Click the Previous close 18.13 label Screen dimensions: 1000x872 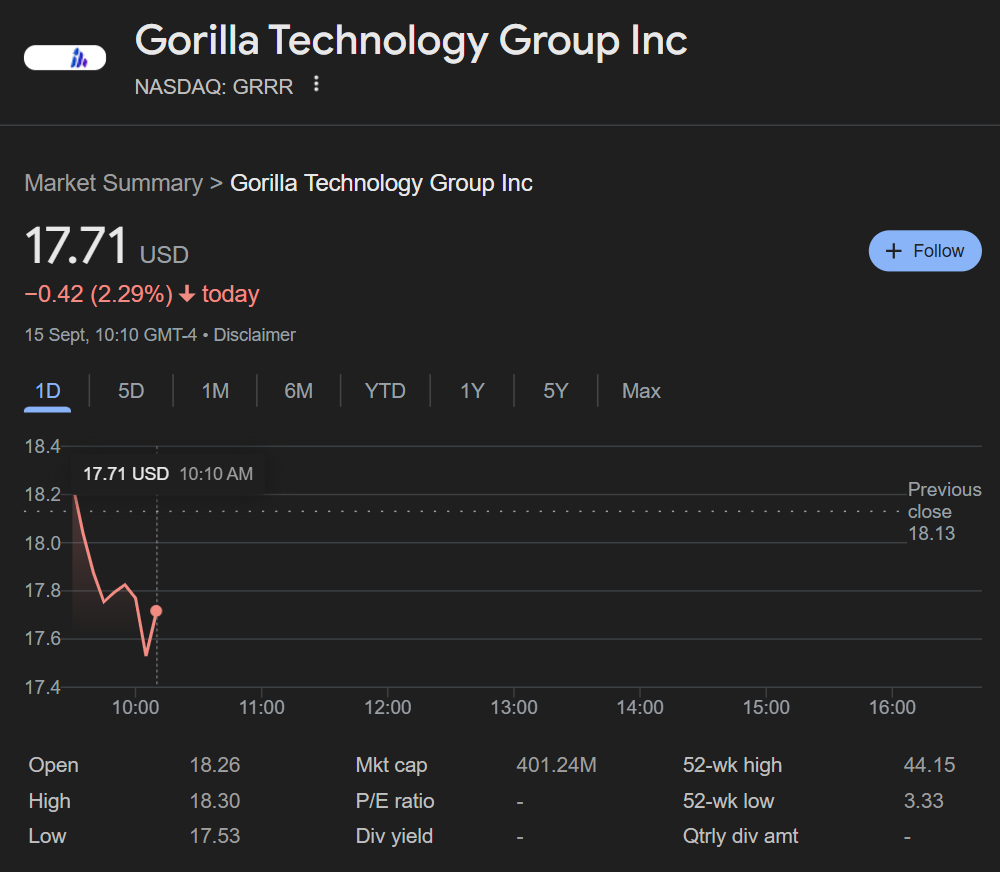coord(944,512)
